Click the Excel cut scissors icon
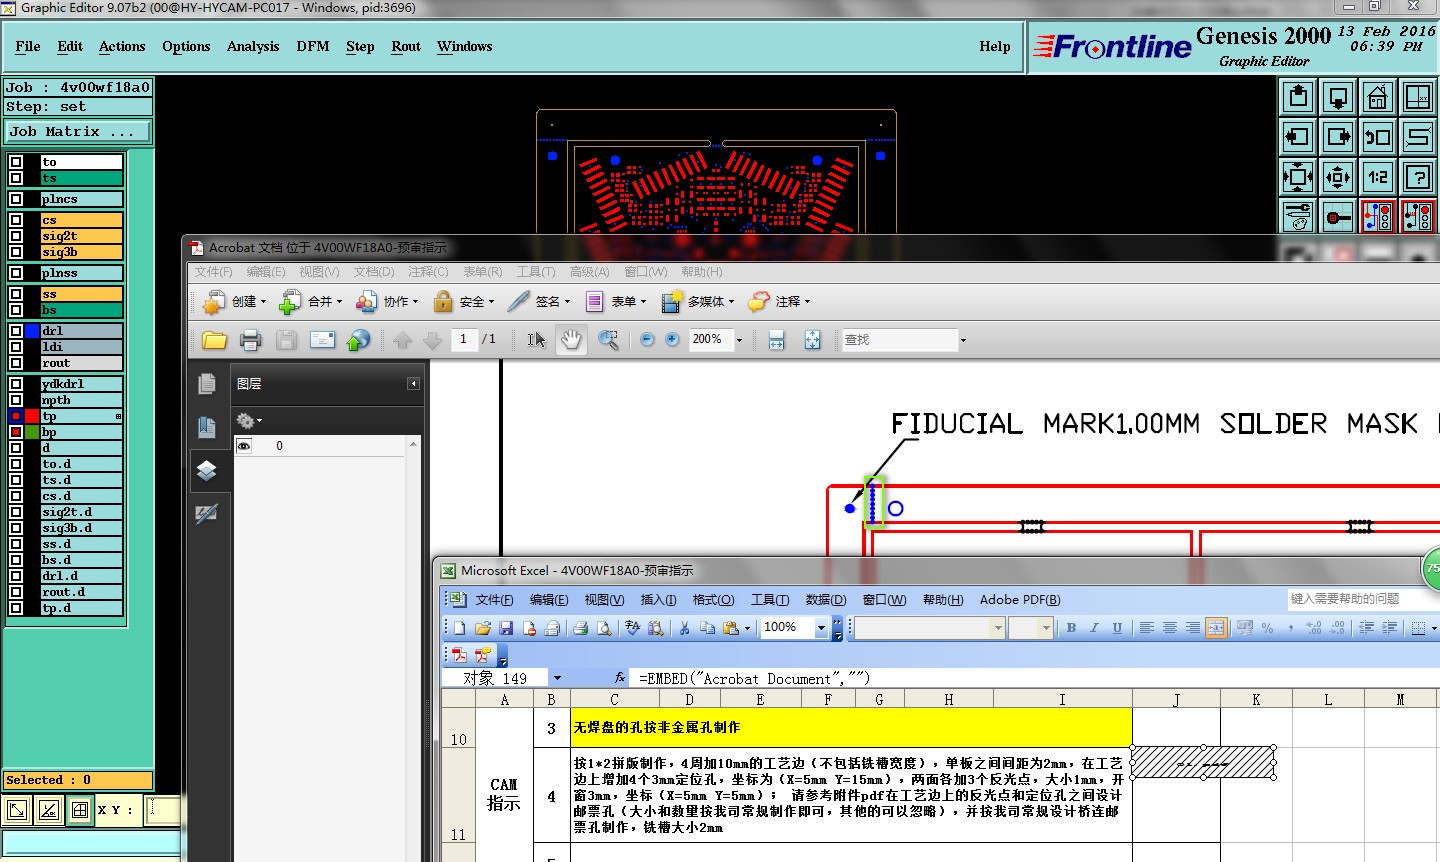Image resolution: width=1440 pixels, height=862 pixels. [684, 628]
